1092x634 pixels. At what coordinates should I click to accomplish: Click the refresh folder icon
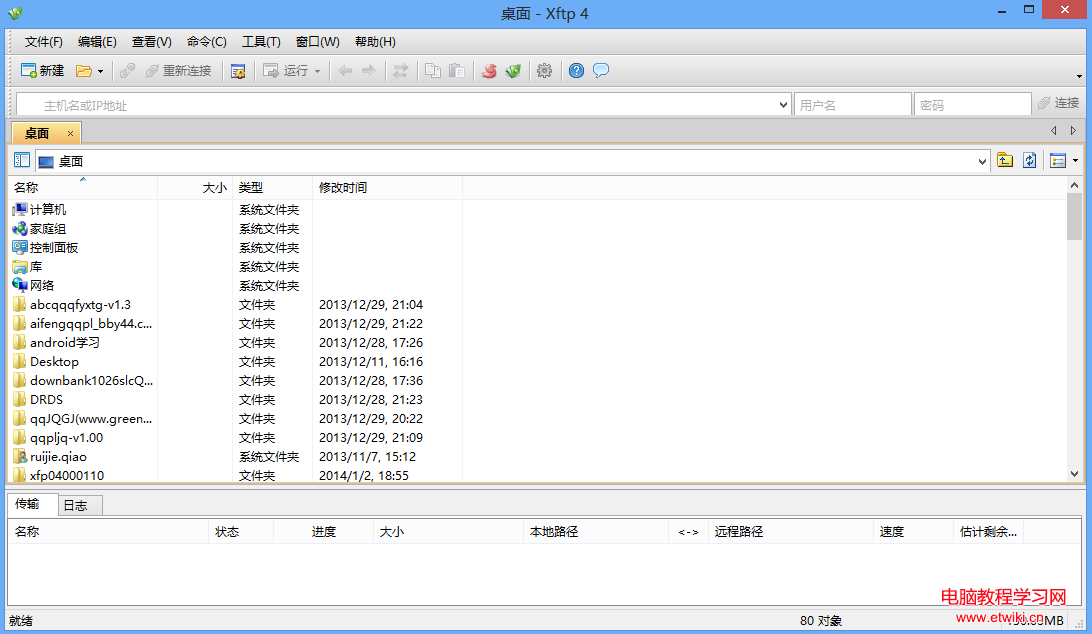[1029, 160]
